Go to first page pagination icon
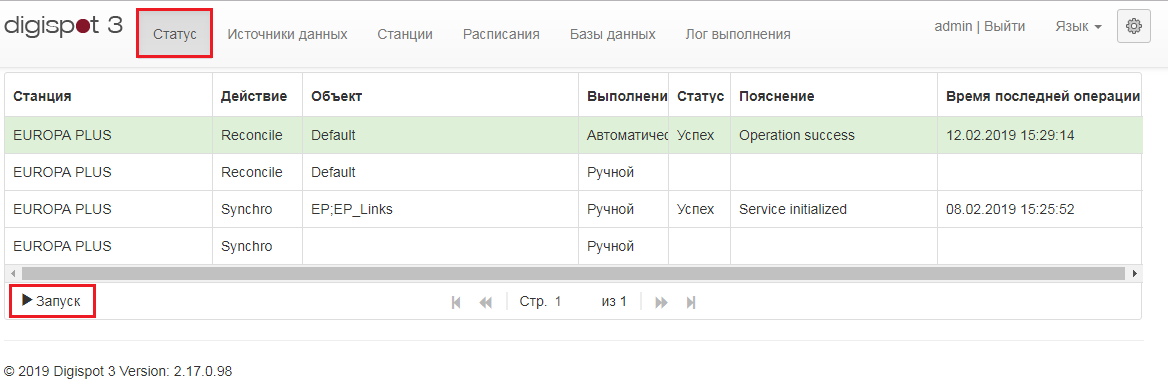The image size is (1168, 391). point(457,302)
